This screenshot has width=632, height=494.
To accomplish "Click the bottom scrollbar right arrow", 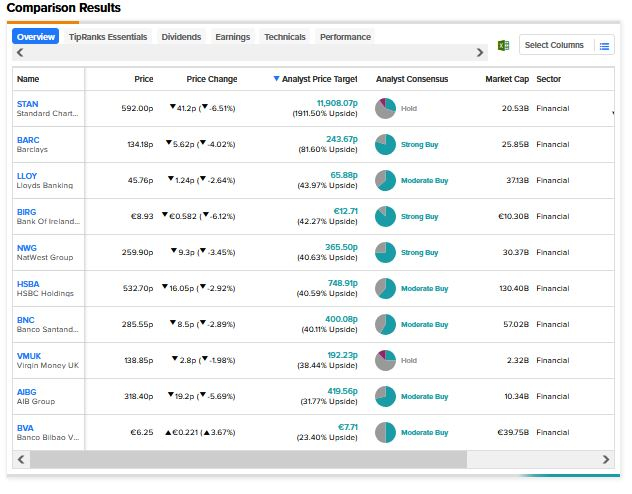I will pyautogui.click(x=606, y=459).
